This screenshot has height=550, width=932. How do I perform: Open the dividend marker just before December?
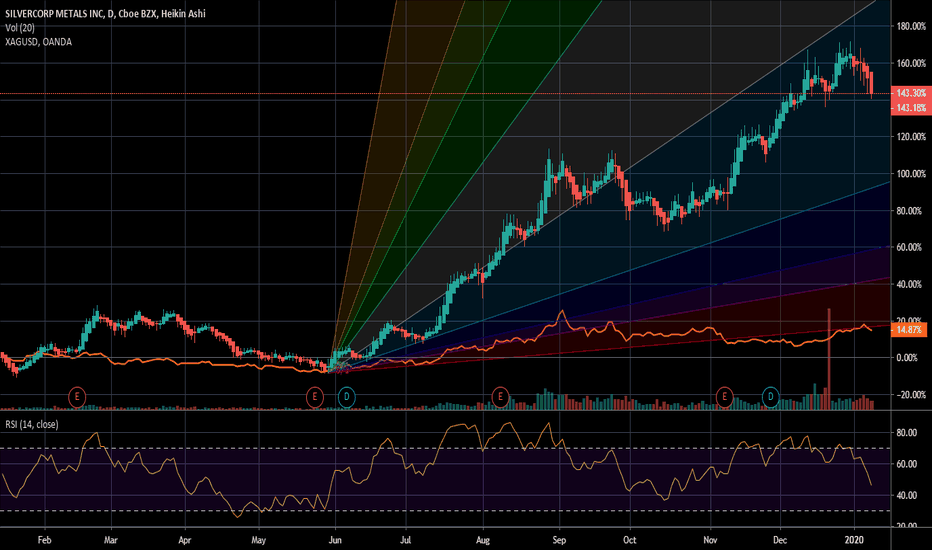click(x=770, y=397)
